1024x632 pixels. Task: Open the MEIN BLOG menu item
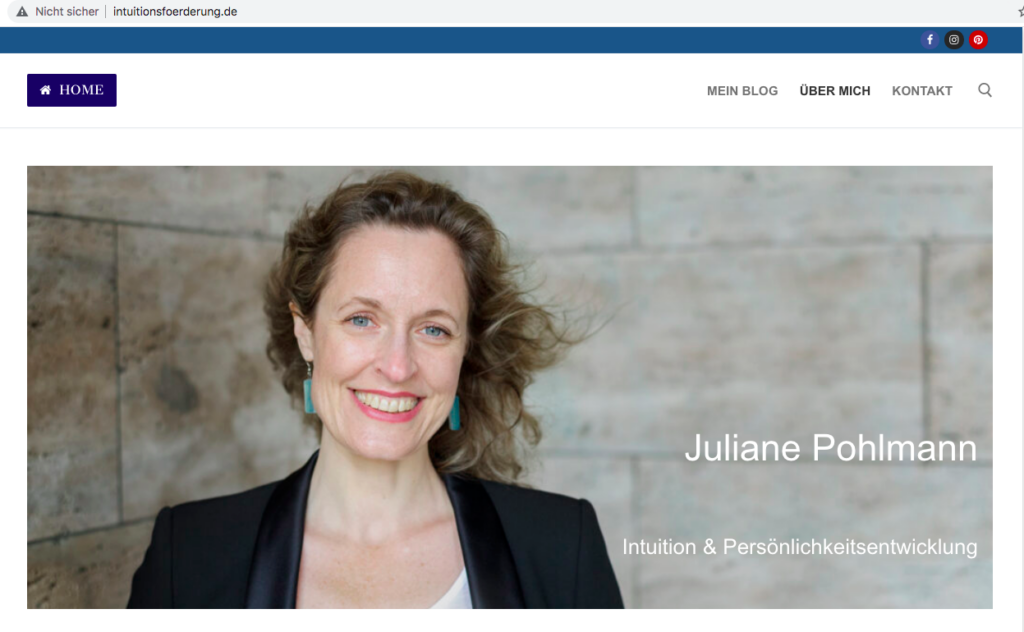[x=743, y=91]
